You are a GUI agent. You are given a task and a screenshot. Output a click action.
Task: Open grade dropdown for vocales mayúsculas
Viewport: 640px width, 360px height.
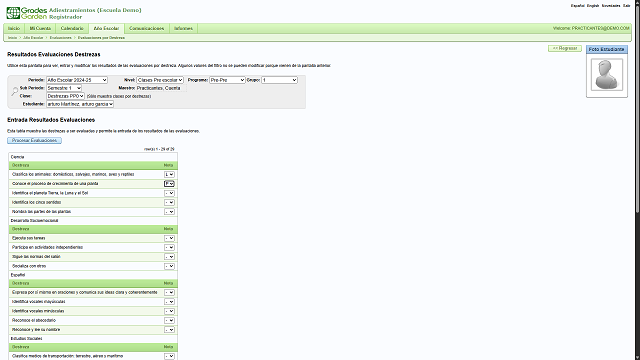click(169, 302)
